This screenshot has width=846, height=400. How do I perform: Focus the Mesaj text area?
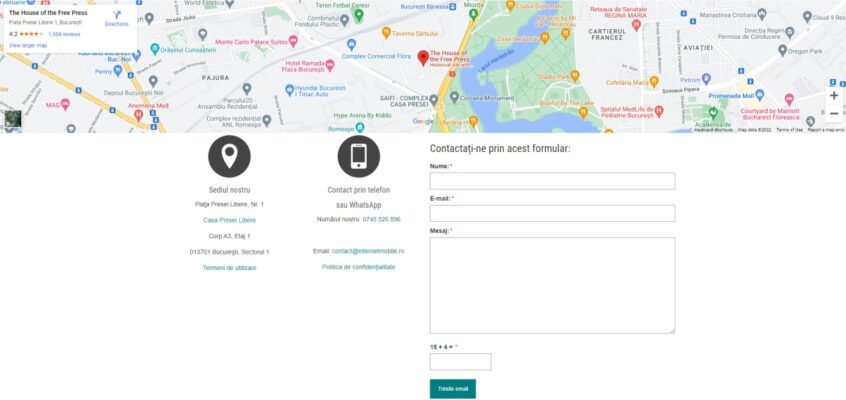(552, 286)
